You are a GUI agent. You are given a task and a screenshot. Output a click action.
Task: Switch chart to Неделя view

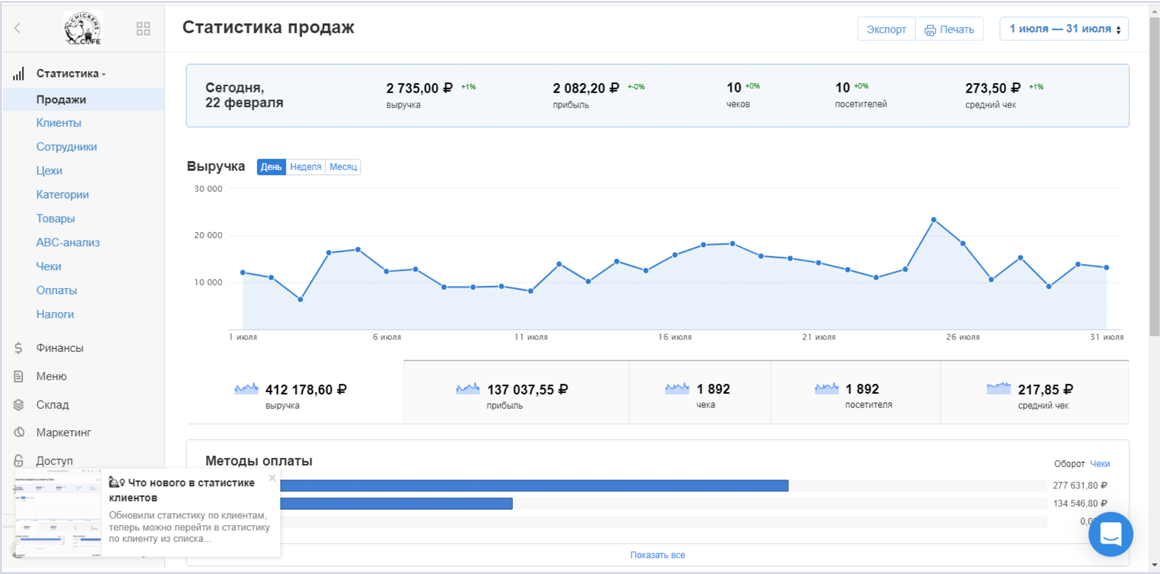(x=306, y=167)
